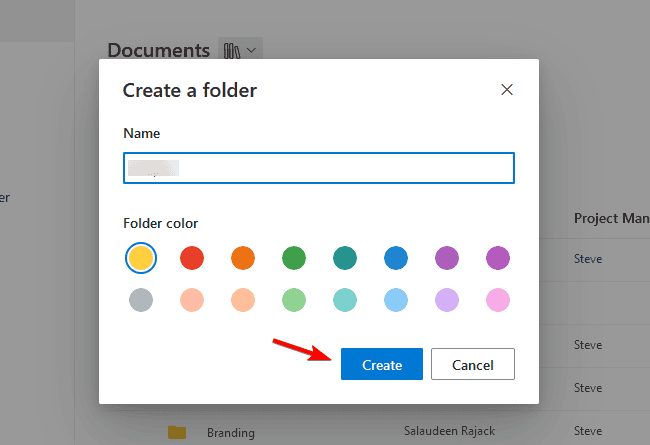Select the dark green folder color
Viewport: 650px width, 445px height.
pyautogui.click(x=294, y=259)
